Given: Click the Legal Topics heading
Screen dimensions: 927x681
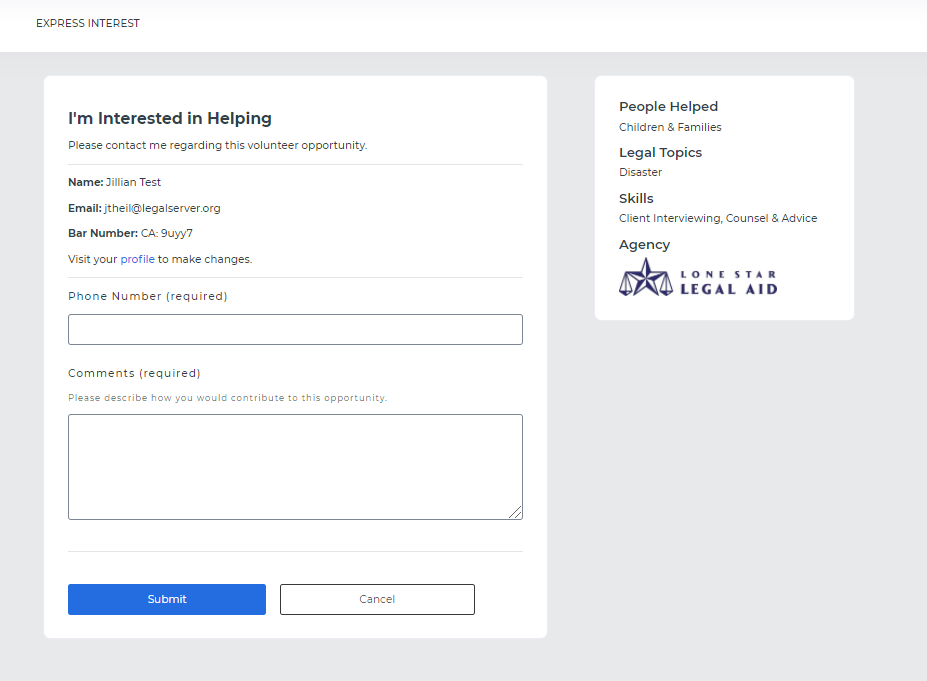Looking at the screenshot, I should click(660, 153).
